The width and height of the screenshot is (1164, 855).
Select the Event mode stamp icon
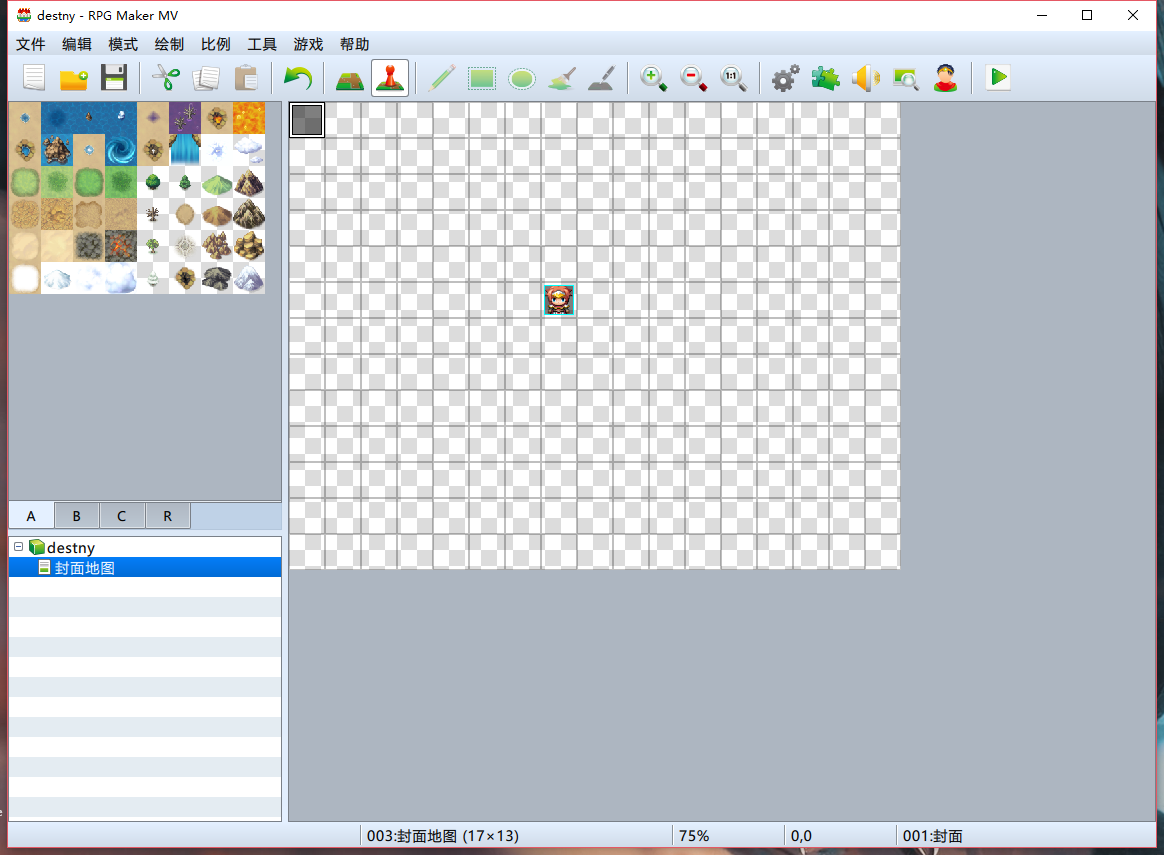tap(390, 78)
